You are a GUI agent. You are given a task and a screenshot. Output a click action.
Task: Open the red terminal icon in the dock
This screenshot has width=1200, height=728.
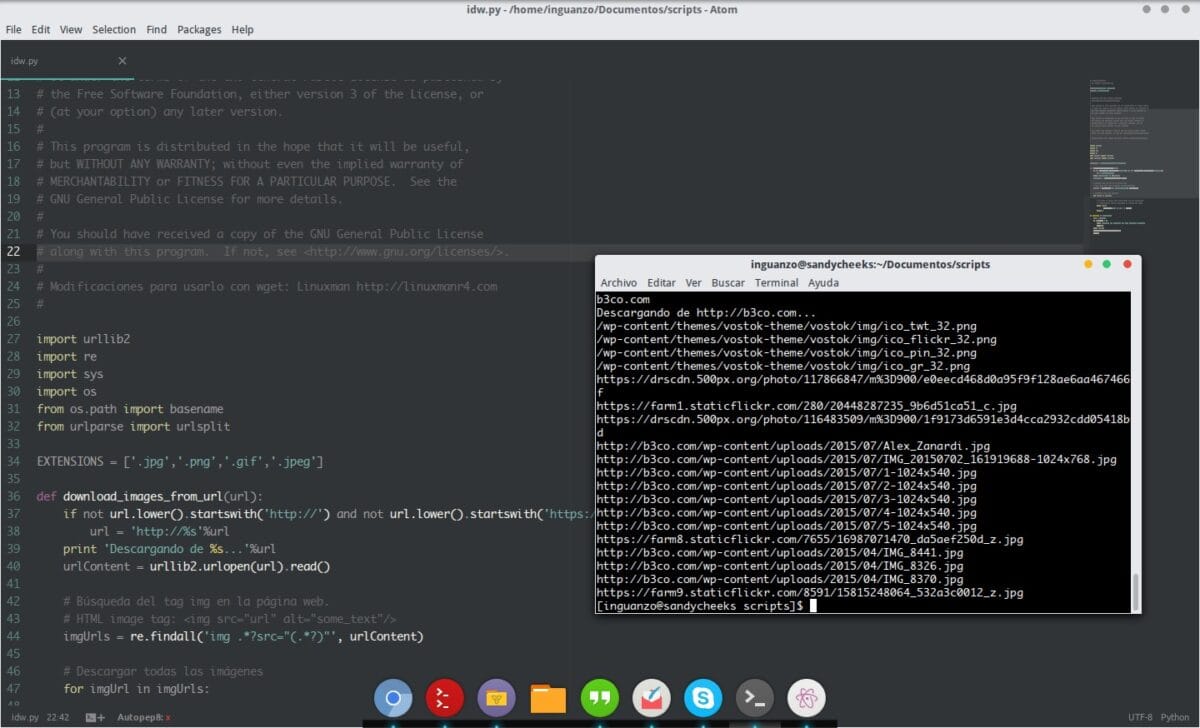coord(444,698)
